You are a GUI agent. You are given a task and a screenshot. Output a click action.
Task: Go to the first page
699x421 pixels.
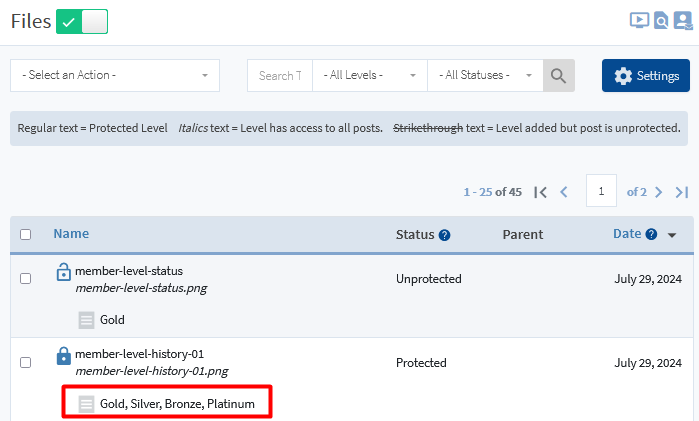click(540, 192)
